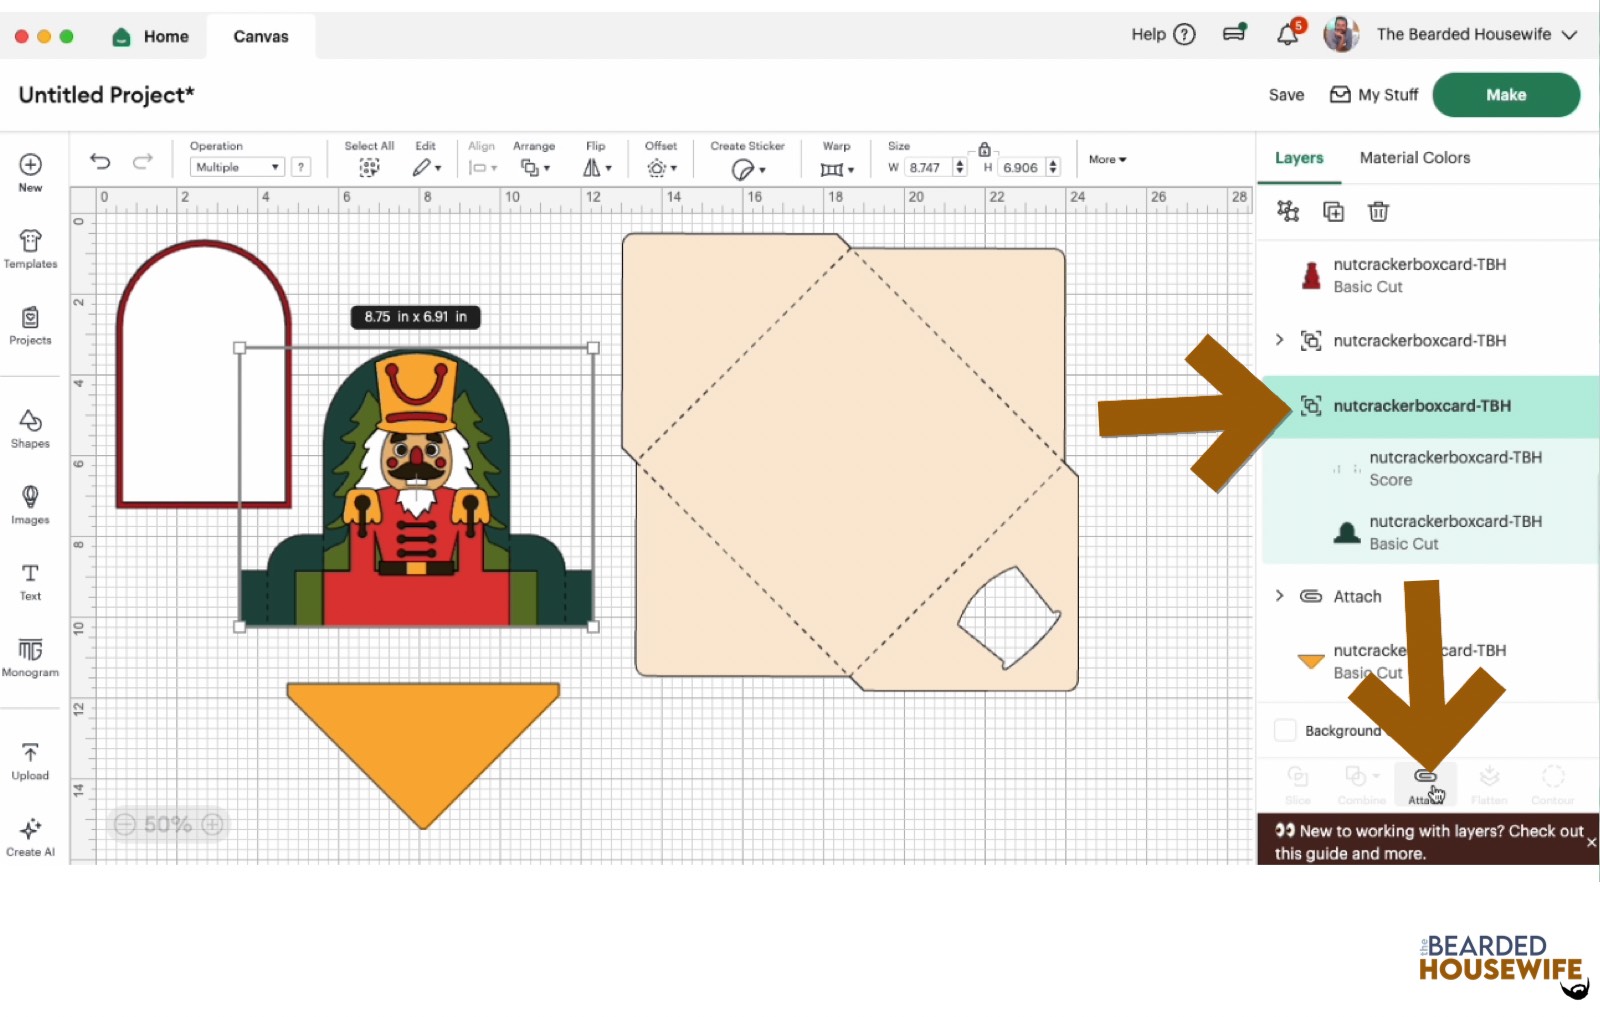Duplicate the selected layer

pyautogui.click(x=1333, y=211)
